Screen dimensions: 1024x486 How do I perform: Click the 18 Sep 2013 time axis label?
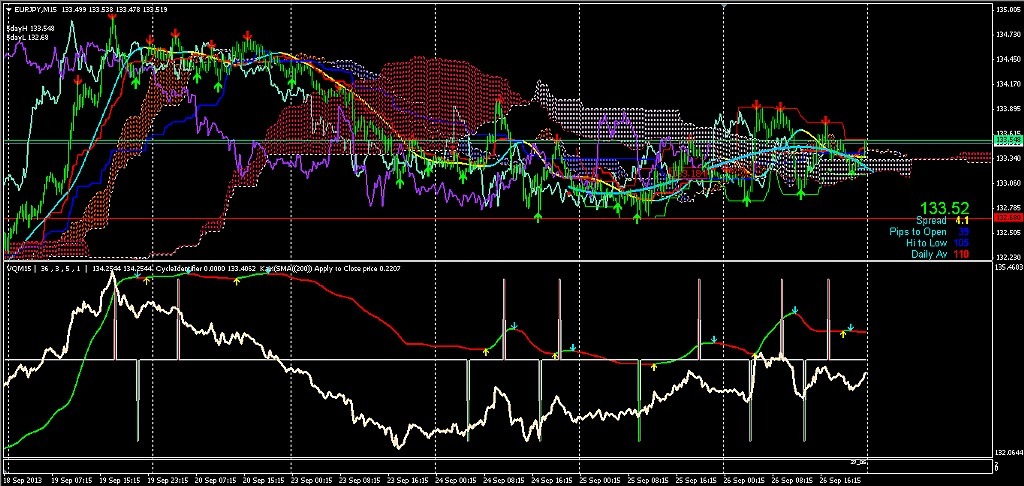coord(22,480)
